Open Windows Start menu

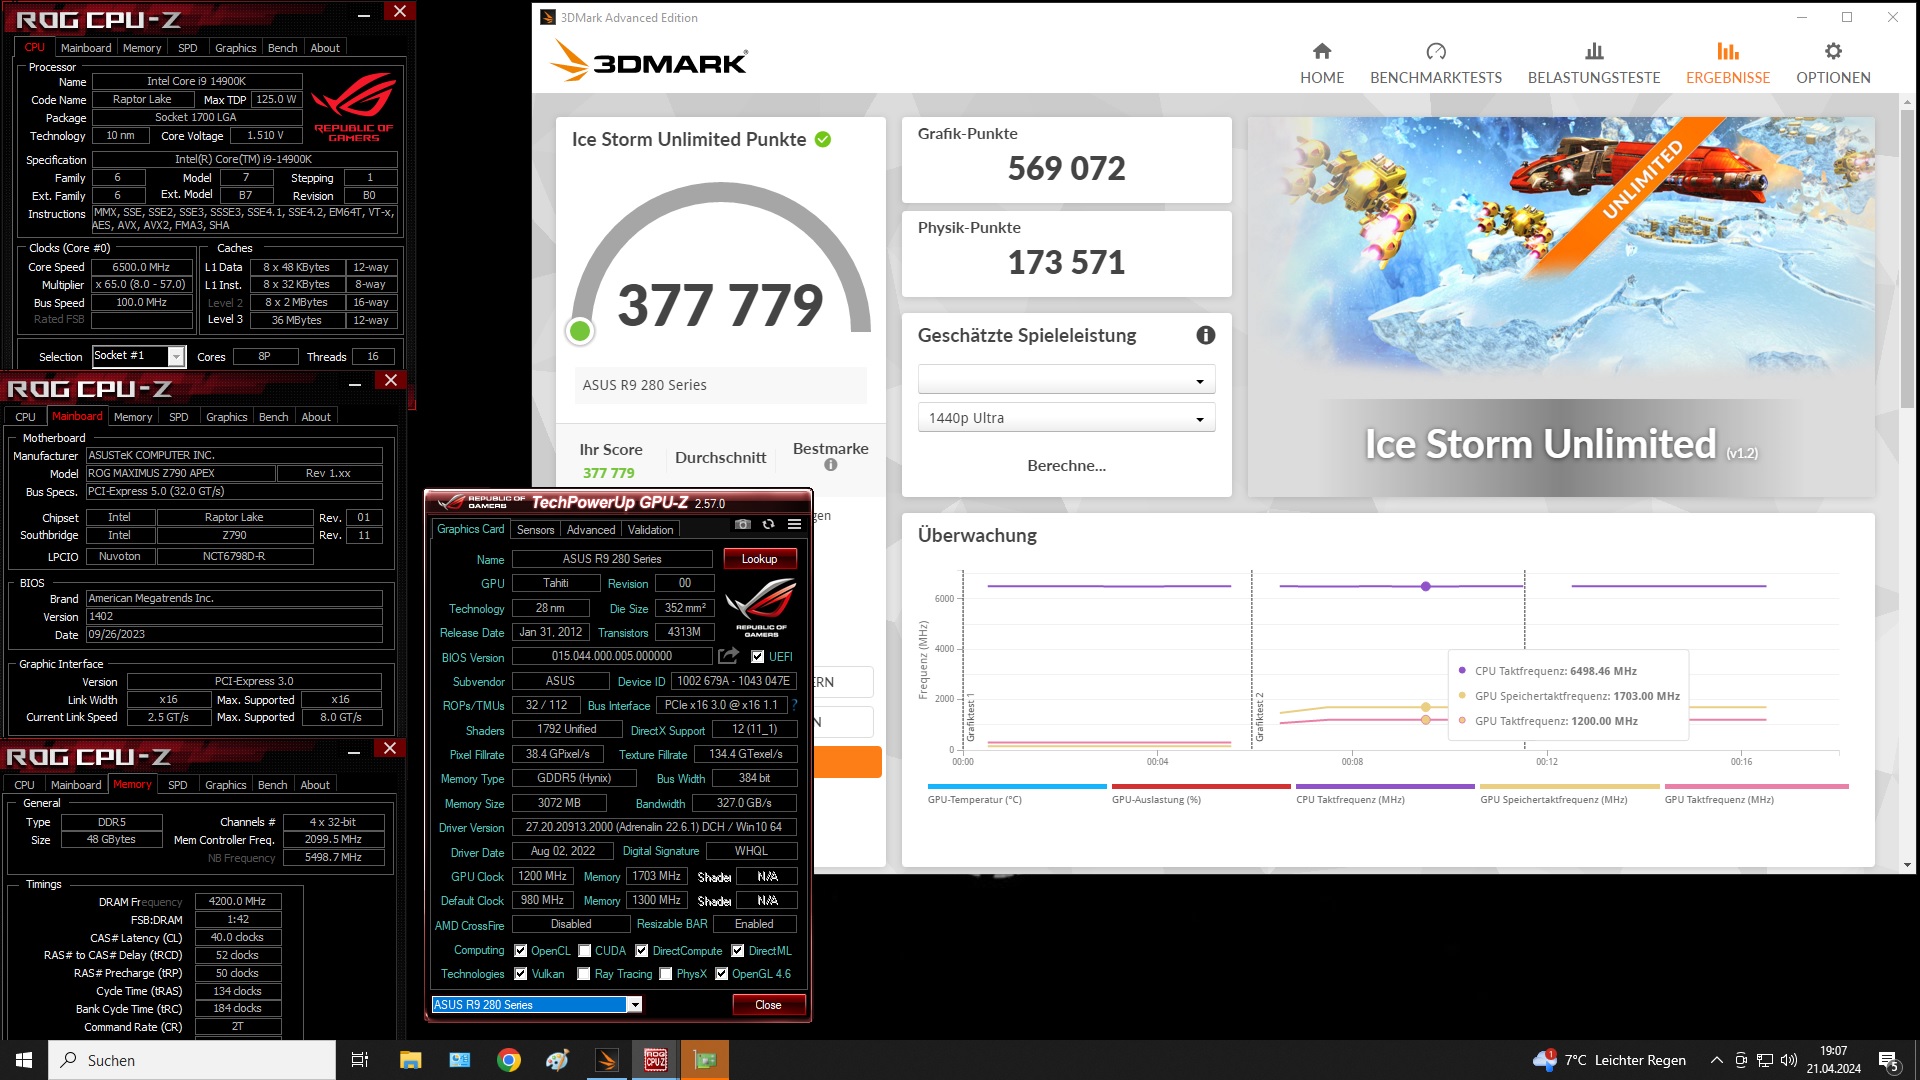pyautogui.click(x=24, y=1060)
